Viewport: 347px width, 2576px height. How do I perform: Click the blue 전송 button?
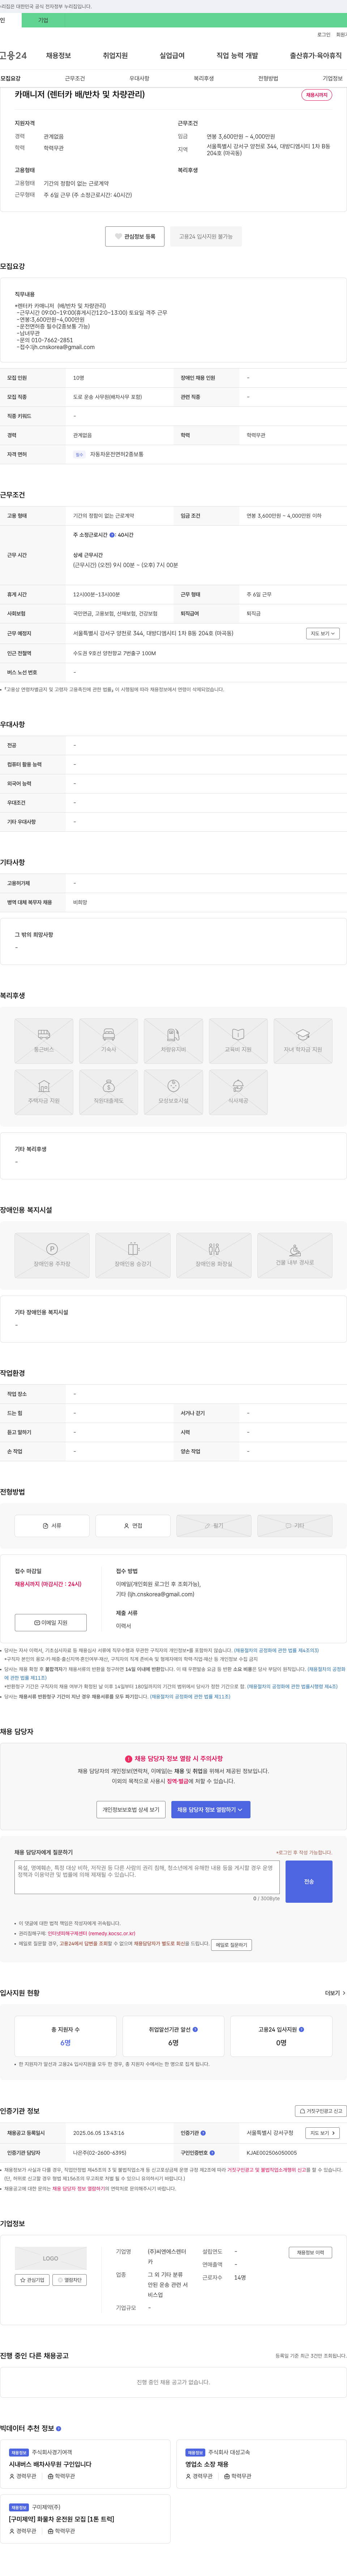[309, 1881]
